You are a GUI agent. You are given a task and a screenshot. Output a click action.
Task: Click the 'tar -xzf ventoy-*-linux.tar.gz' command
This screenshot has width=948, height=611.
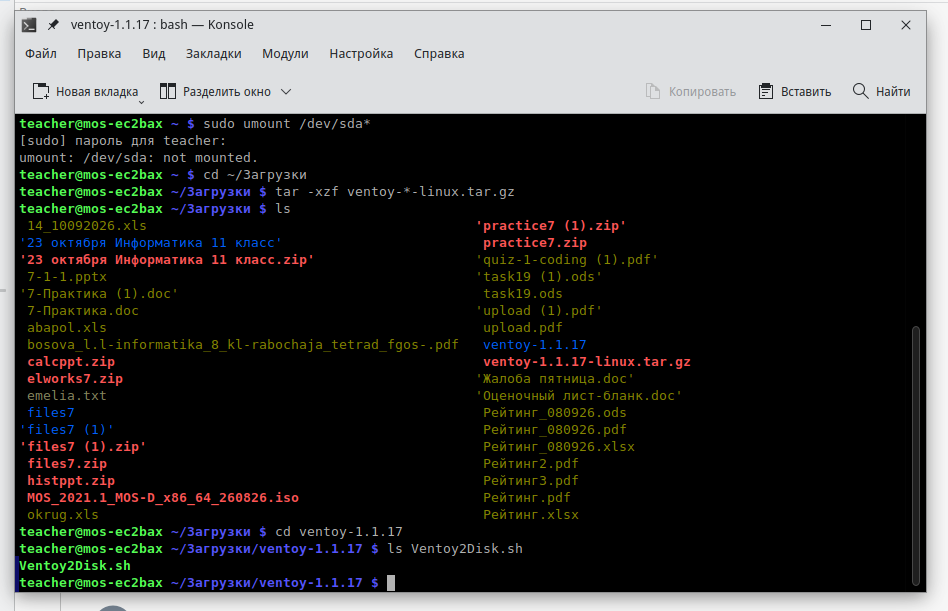[x=395, y=192]
